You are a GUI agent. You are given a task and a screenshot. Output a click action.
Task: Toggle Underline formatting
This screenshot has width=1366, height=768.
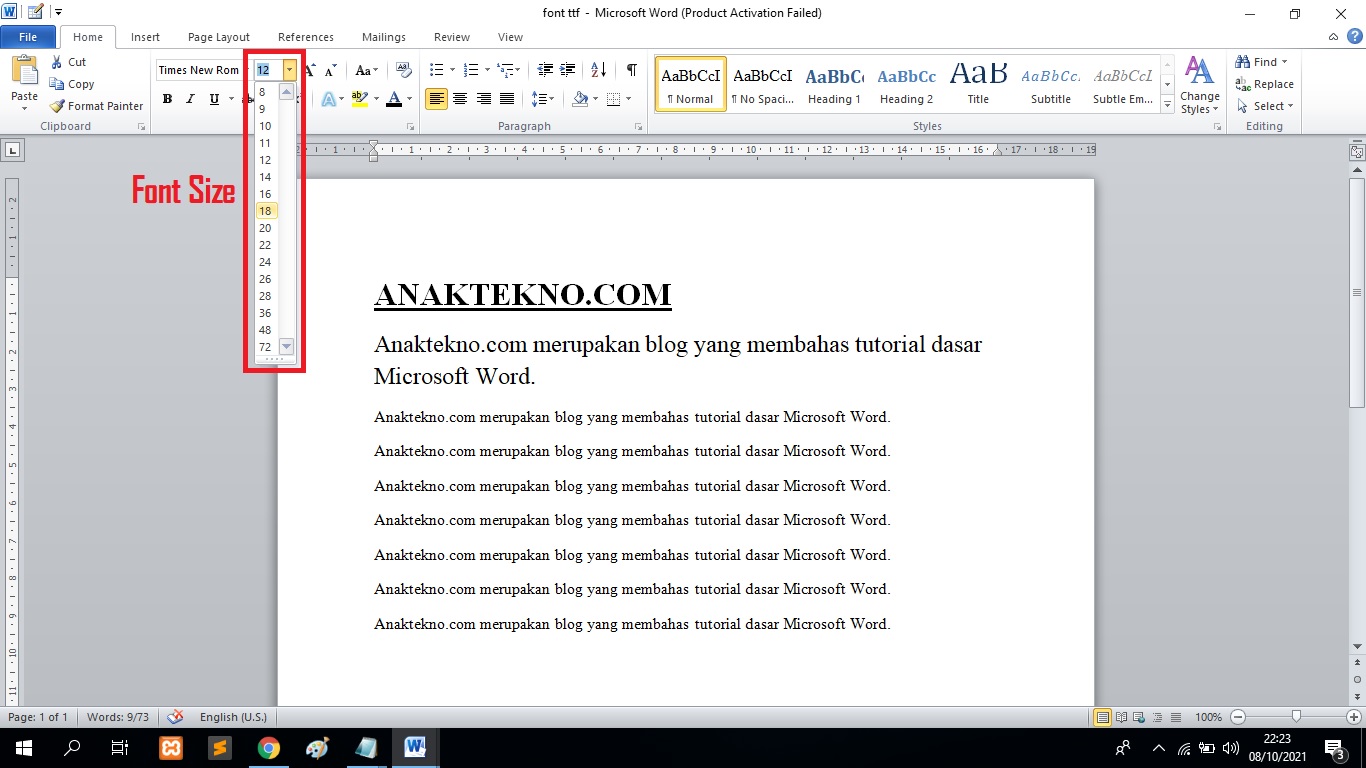(x=214, y=99)
